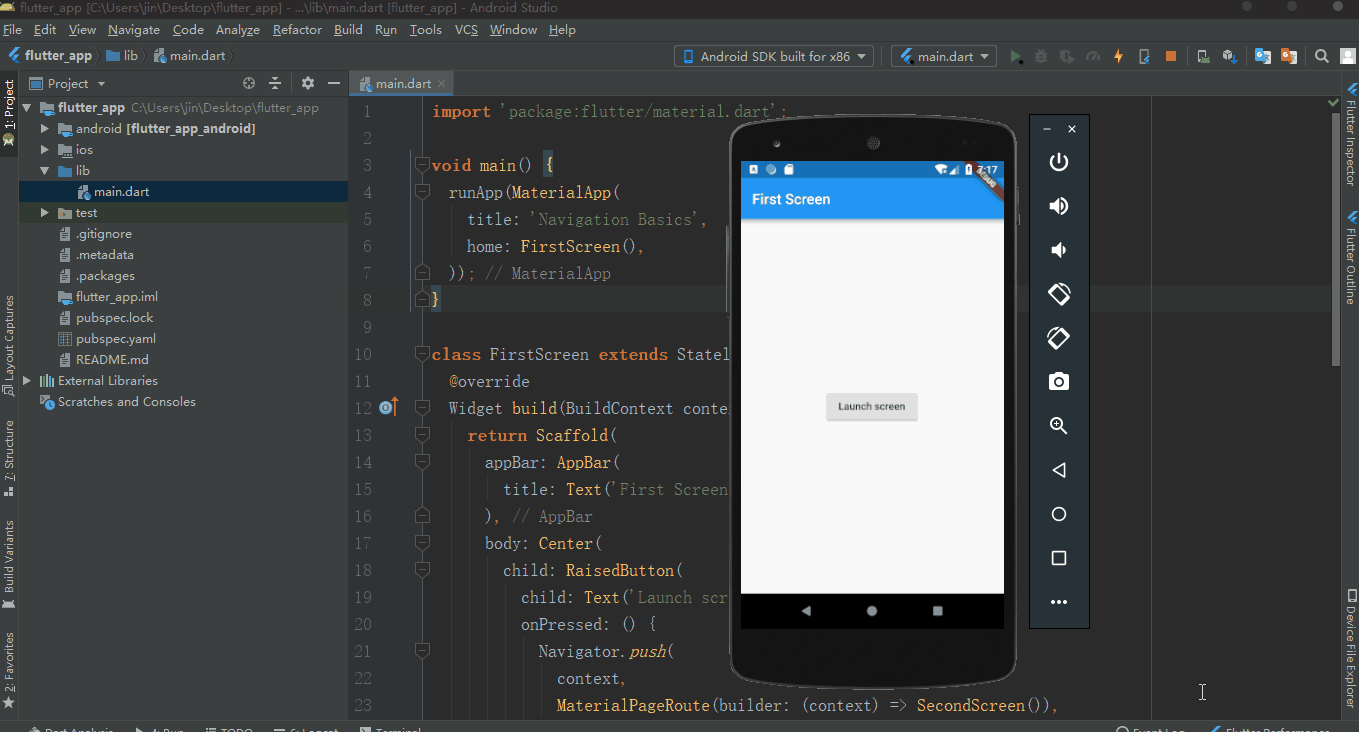Click the editor's vertical scrollbar
Viewport: 1359px width, 732px height.
[1335, 240]
